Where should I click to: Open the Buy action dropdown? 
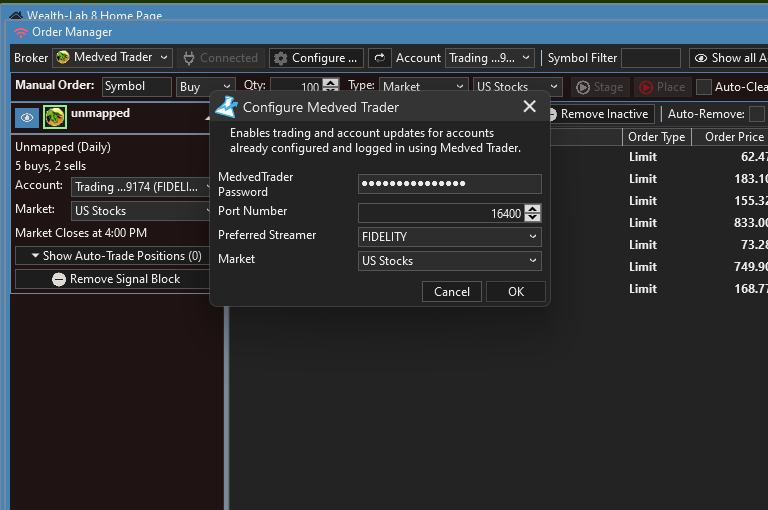coord(205,87)
